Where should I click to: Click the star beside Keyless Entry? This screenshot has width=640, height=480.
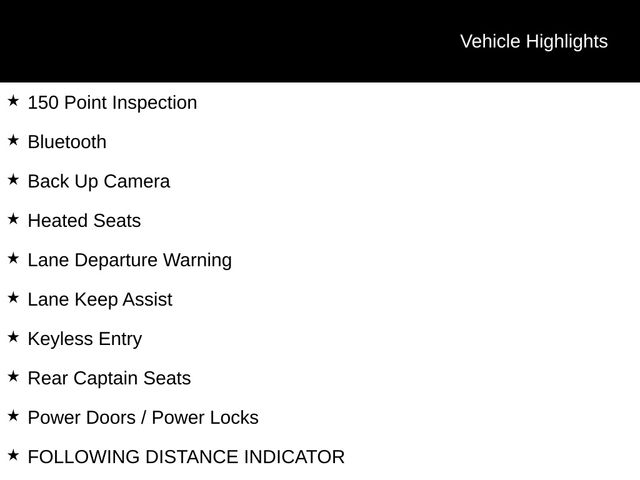(x=13, y=337)
